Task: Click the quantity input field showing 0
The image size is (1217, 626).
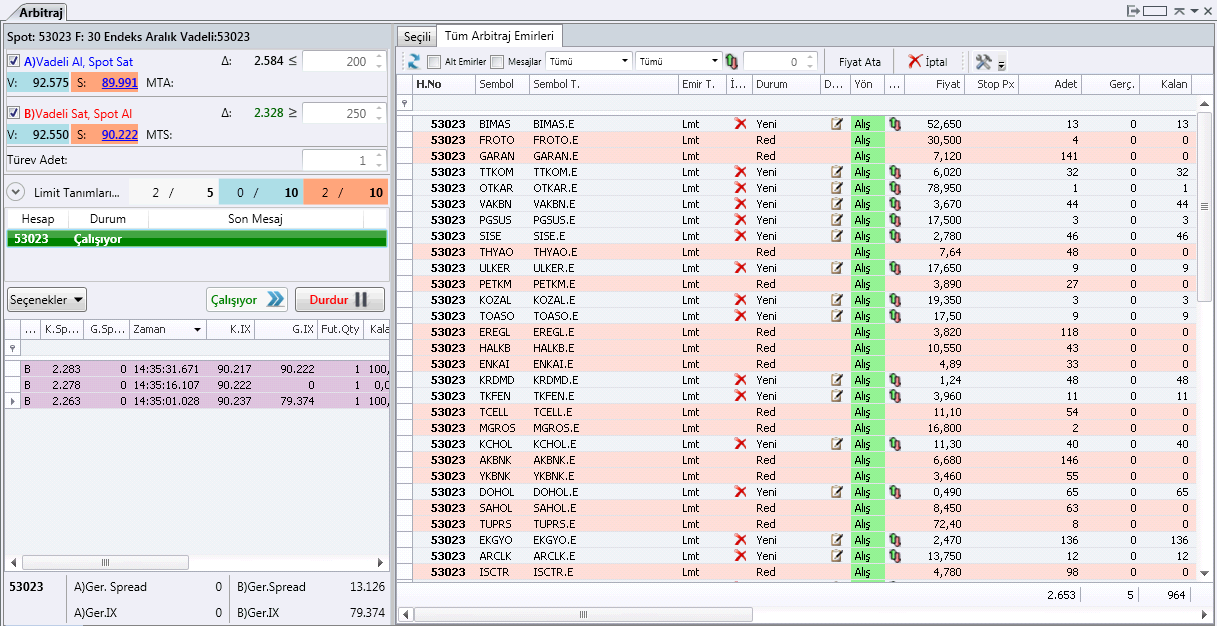Action: coord(781,61)
